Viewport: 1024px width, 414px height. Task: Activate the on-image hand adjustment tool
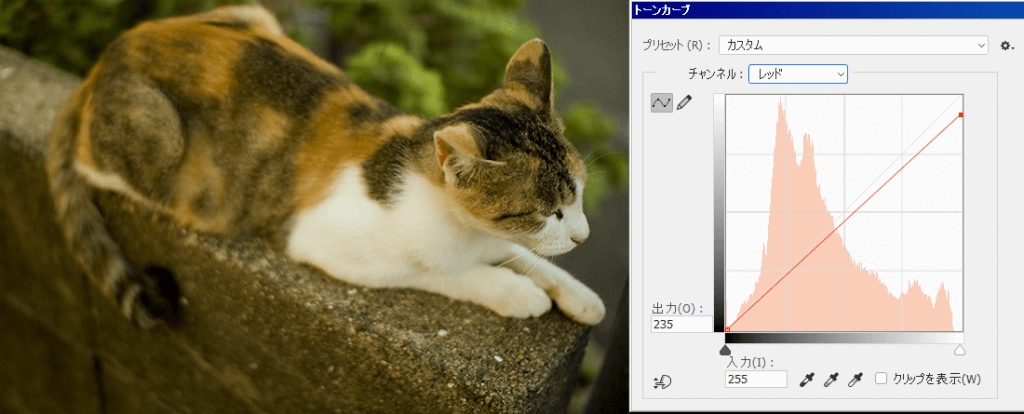click(x=662, y=381)
